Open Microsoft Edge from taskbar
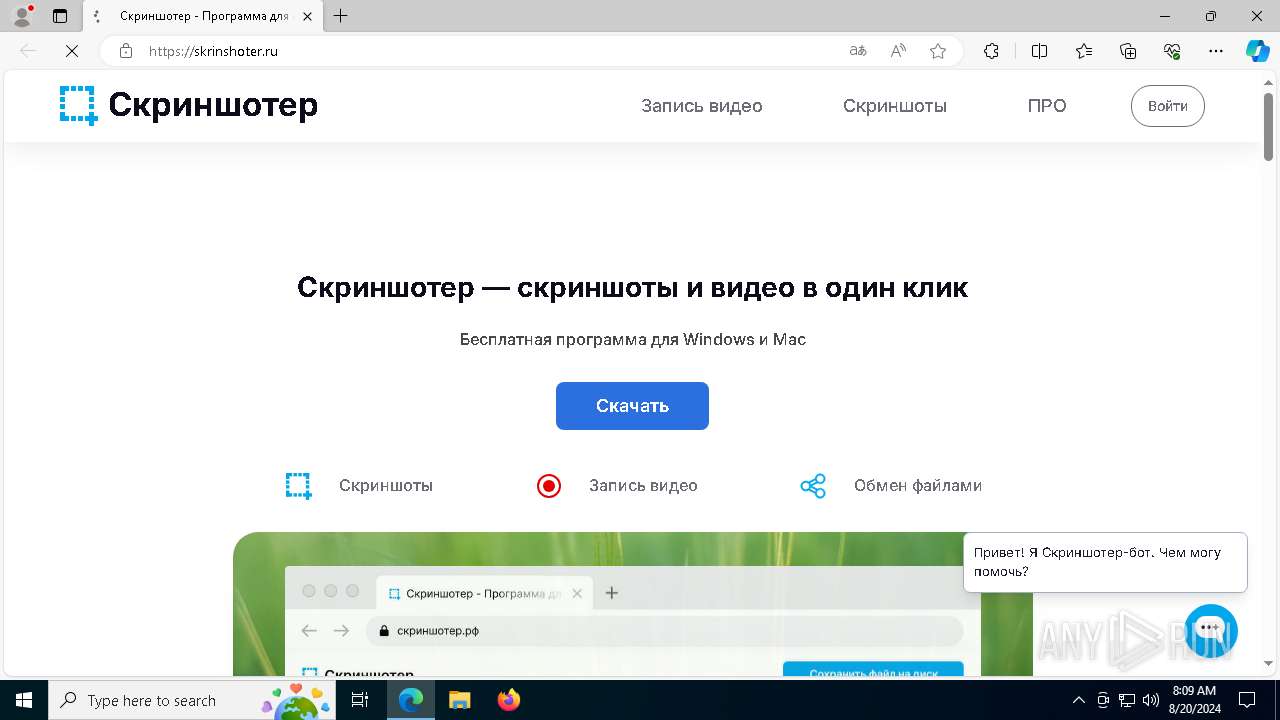 411,700
